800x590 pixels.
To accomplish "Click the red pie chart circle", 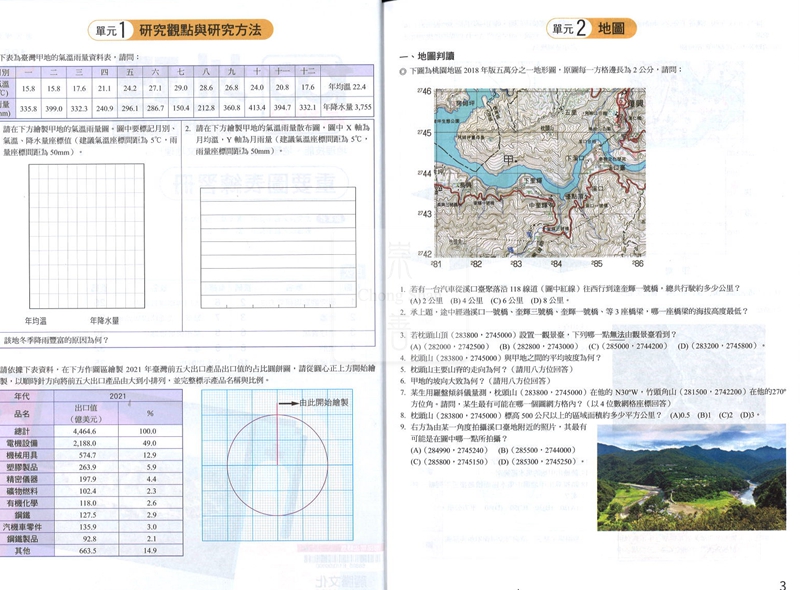I will pyautogui.click(x=278, y=464).
